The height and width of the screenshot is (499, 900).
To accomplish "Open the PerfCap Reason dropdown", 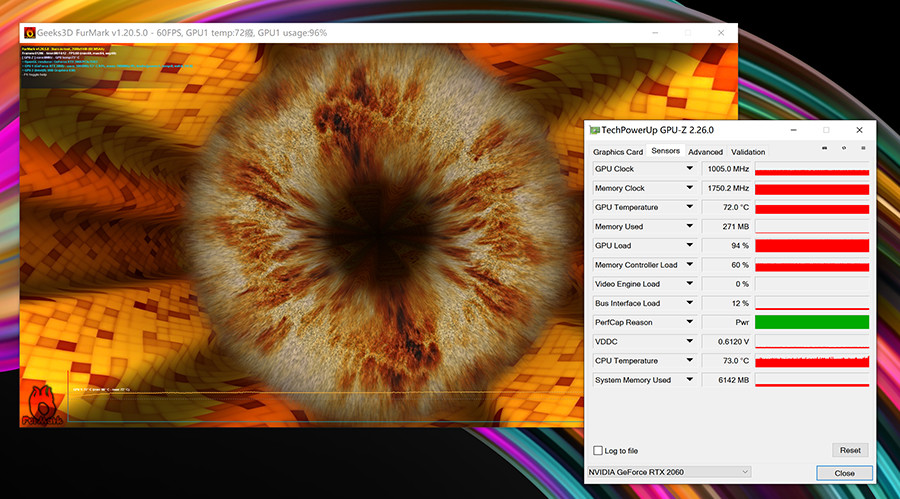I will pos(689,322).
